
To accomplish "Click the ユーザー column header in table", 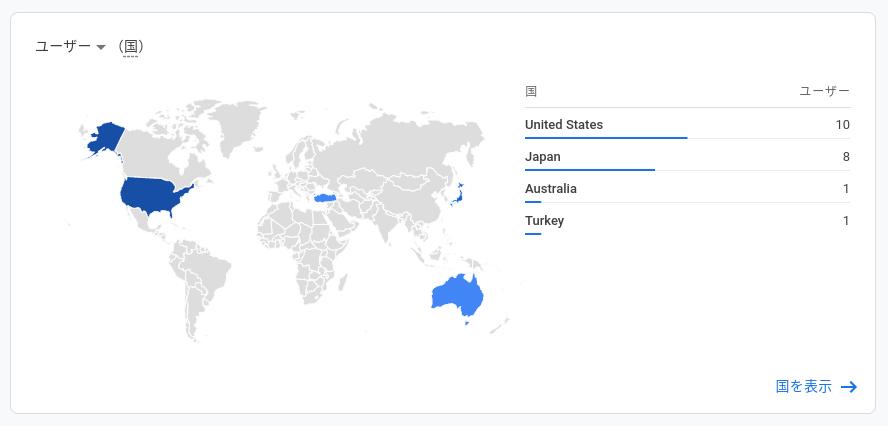I will coord(825,91).
